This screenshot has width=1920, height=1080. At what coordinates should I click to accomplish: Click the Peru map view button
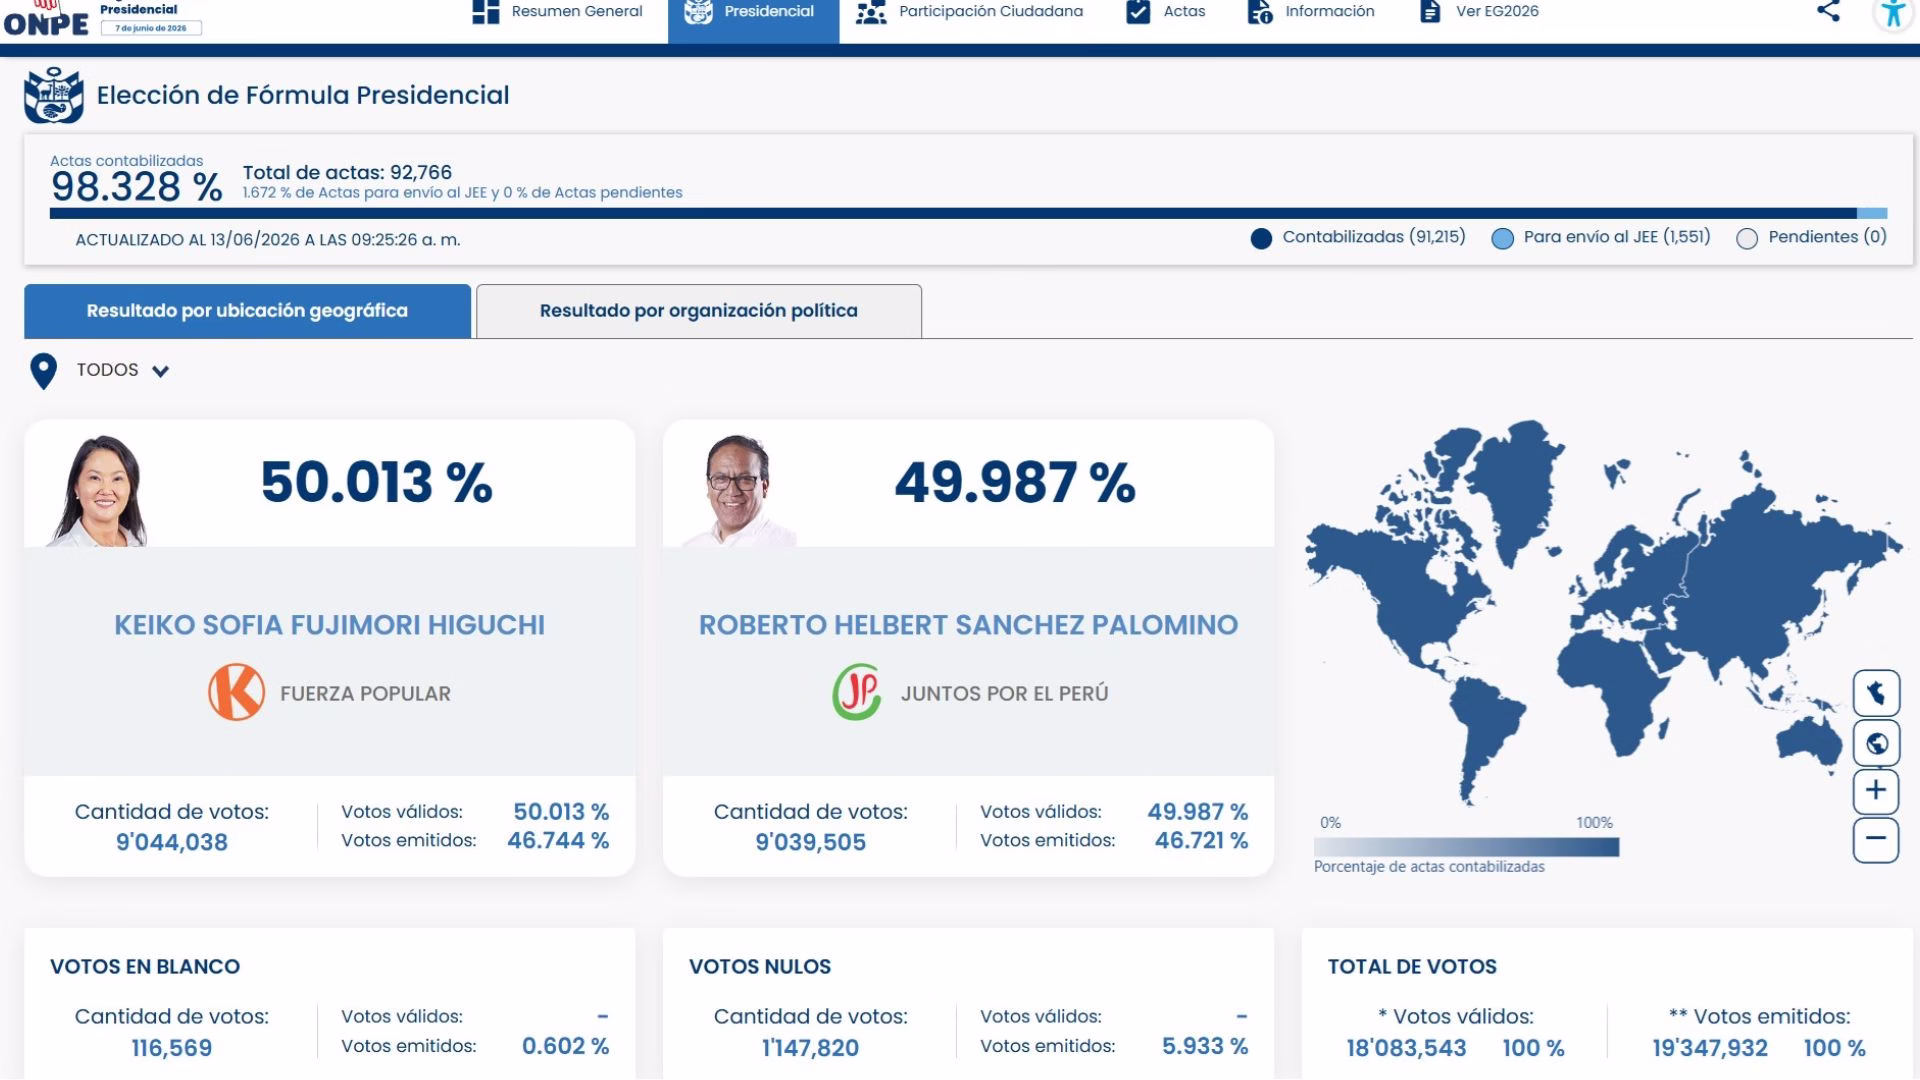click(x=1876, y=693)
